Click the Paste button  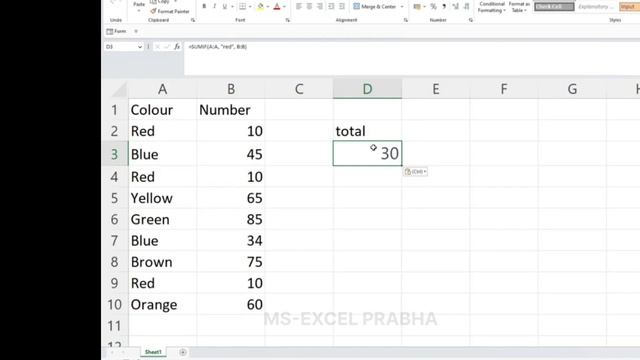[x=139, y=5]
